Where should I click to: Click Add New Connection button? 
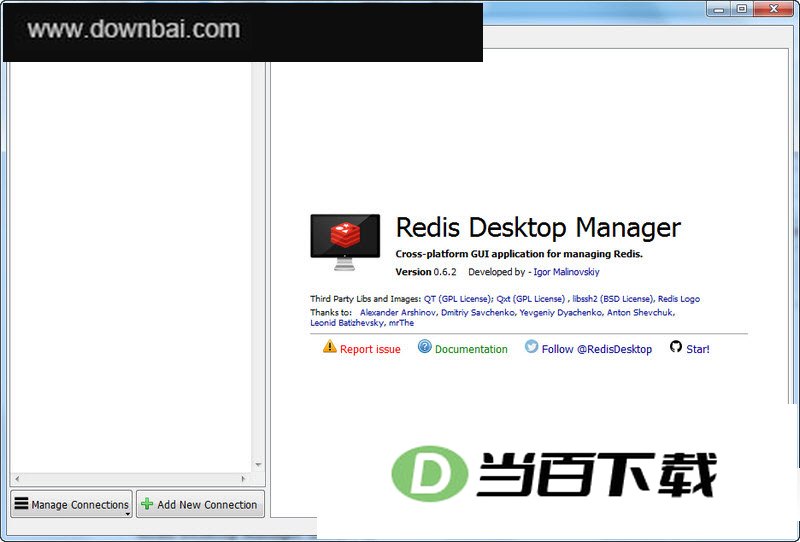pyautogui.click(x=201, y=504)
